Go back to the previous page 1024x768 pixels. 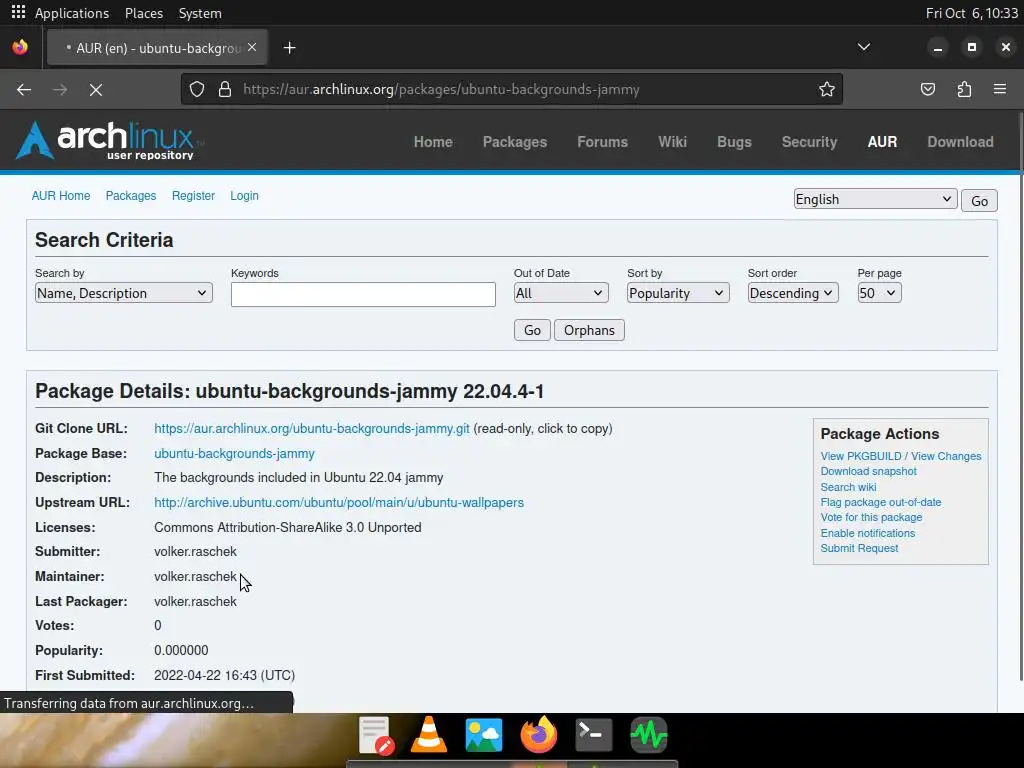[24, 89]
